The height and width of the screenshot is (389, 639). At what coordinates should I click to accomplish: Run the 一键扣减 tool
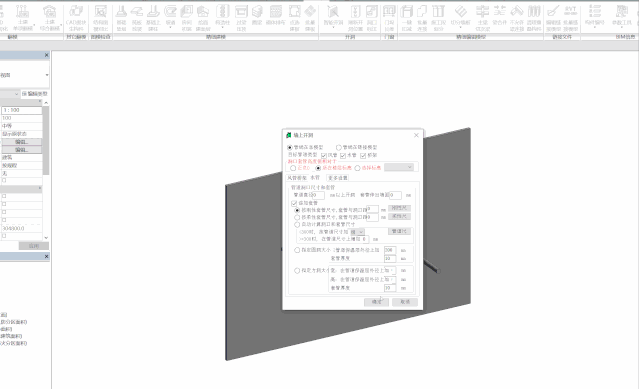407,17
